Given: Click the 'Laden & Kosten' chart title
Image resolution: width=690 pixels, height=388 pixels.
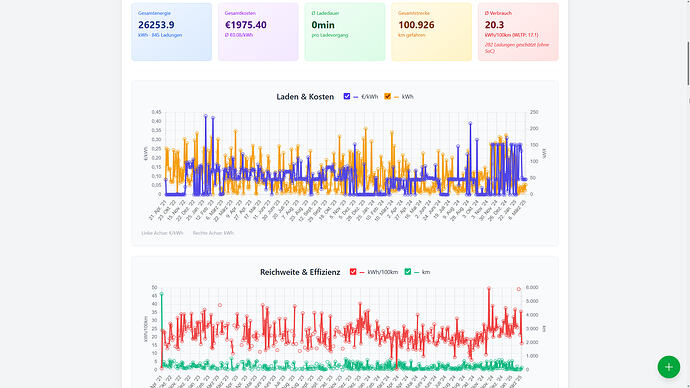Looking at the screenshot, I should tap(305, 97).
